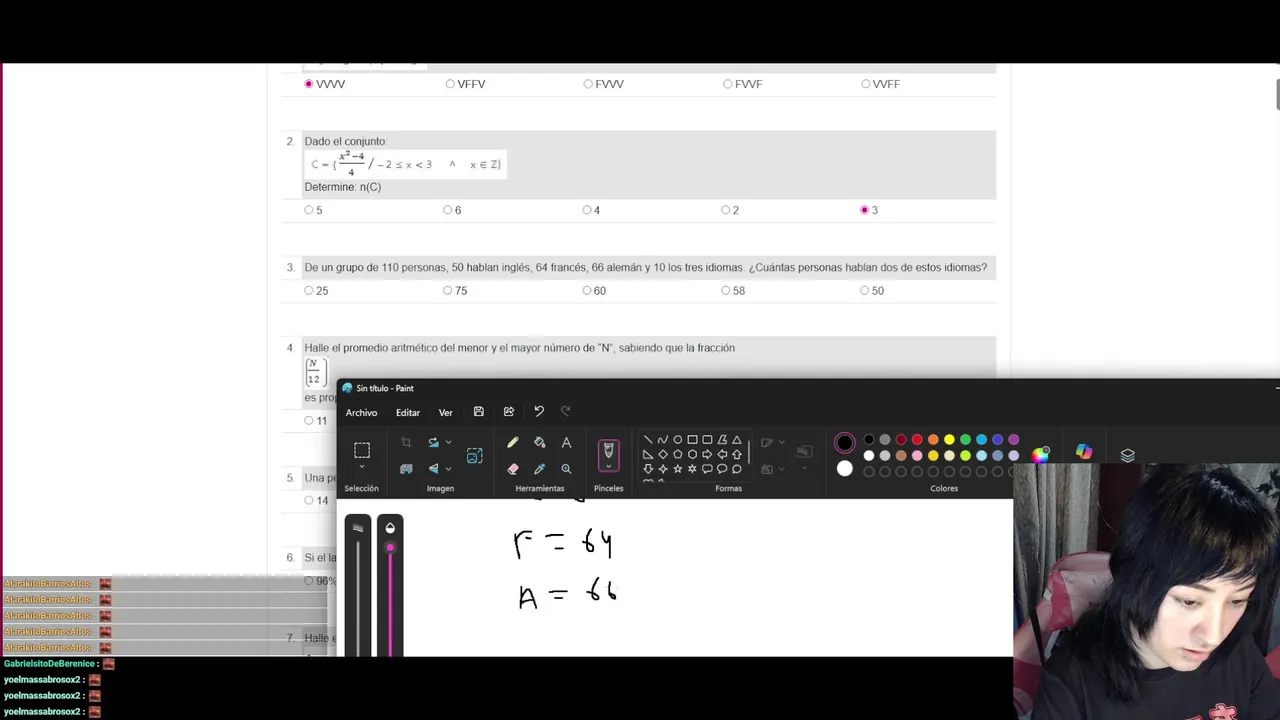The height and width of the screenshot is (720, 1280).
Task: Click the Paint brush tool icon
Action: click(x=608, y=451)
